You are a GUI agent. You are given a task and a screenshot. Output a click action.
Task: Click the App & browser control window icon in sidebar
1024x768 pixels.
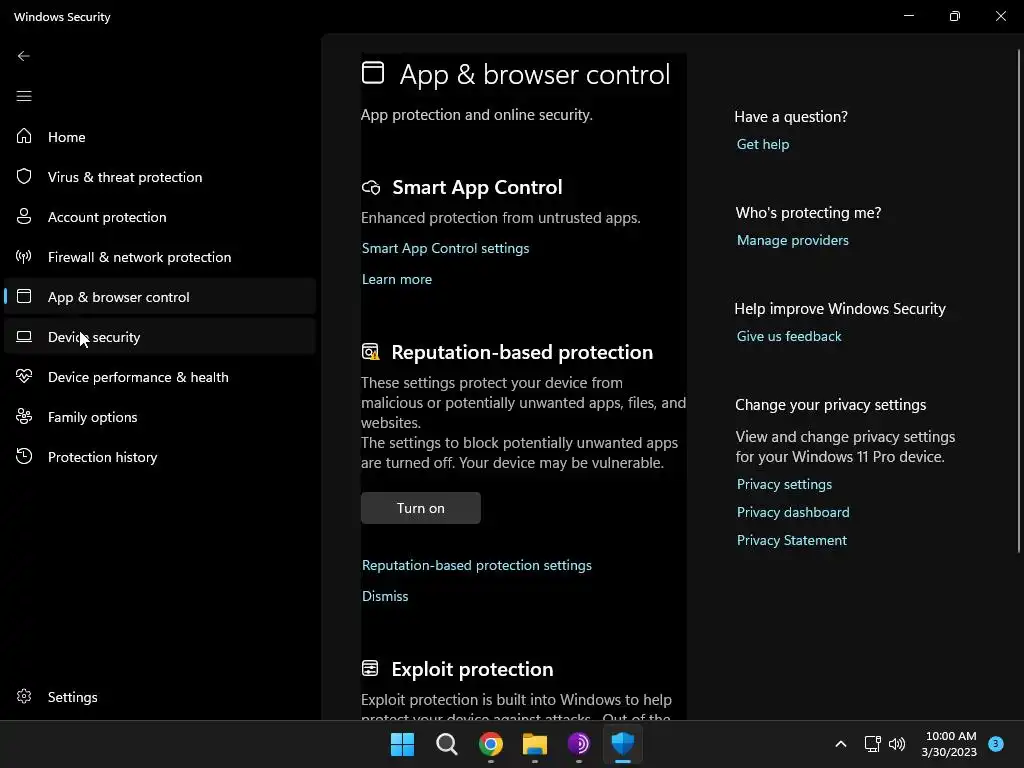point(24,296)
